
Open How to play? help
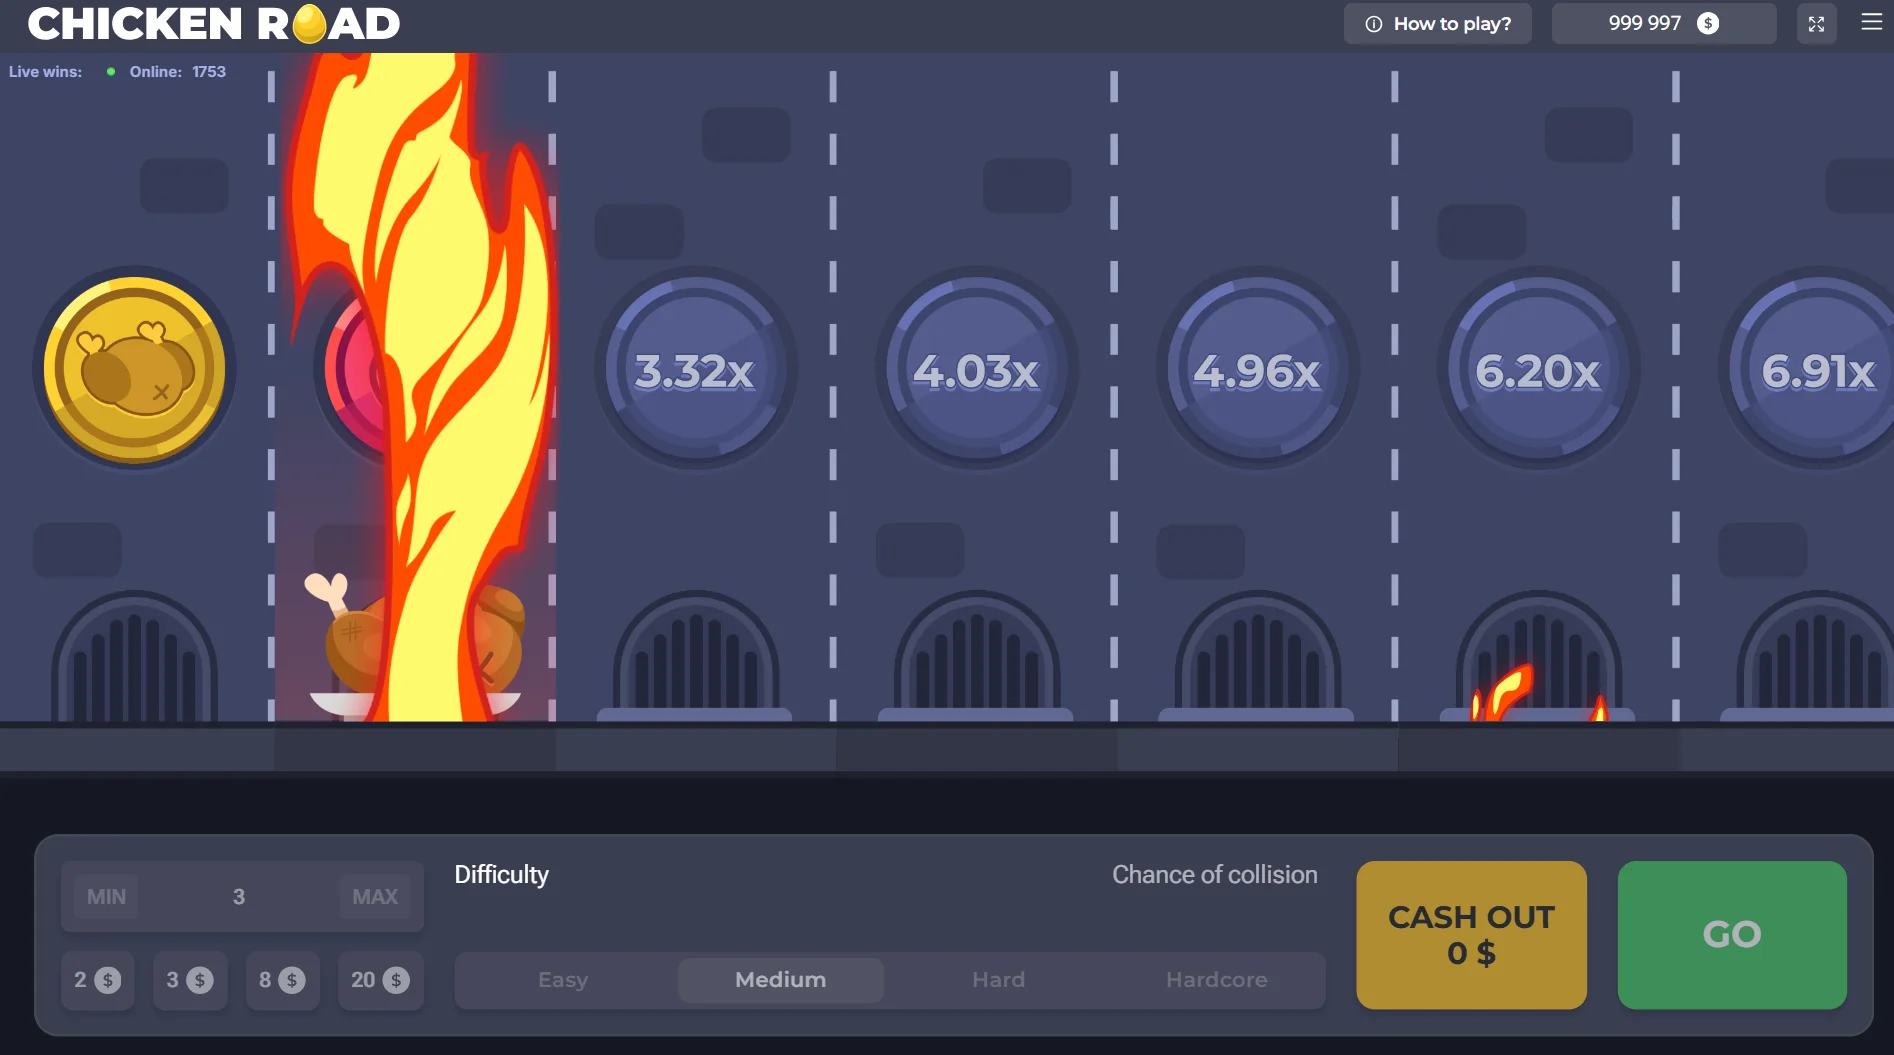point(1438,24)
